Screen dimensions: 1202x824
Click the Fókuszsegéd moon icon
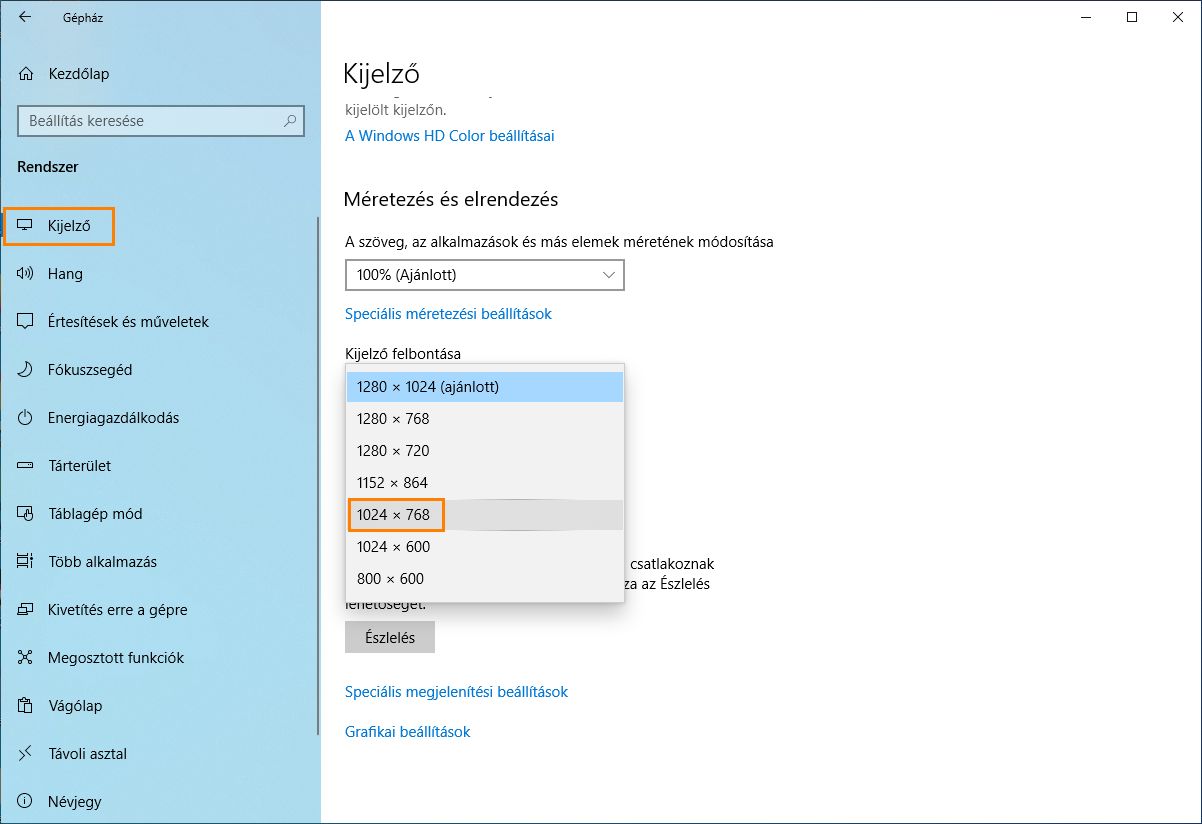(26, 370)
